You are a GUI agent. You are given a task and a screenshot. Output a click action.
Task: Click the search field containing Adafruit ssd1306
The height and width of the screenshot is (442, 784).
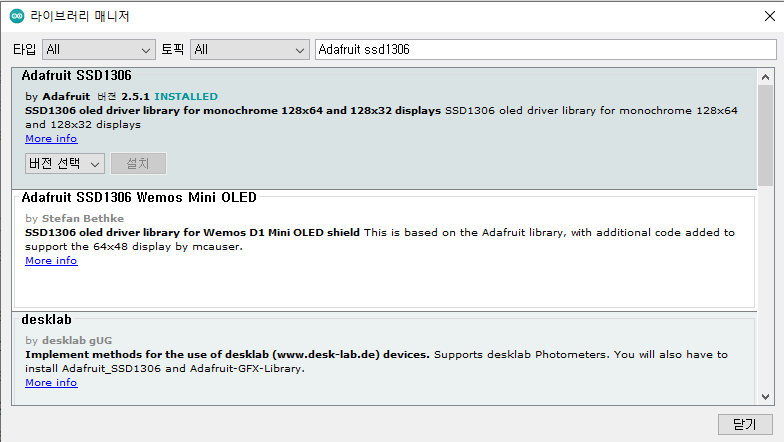click(546, 50)
